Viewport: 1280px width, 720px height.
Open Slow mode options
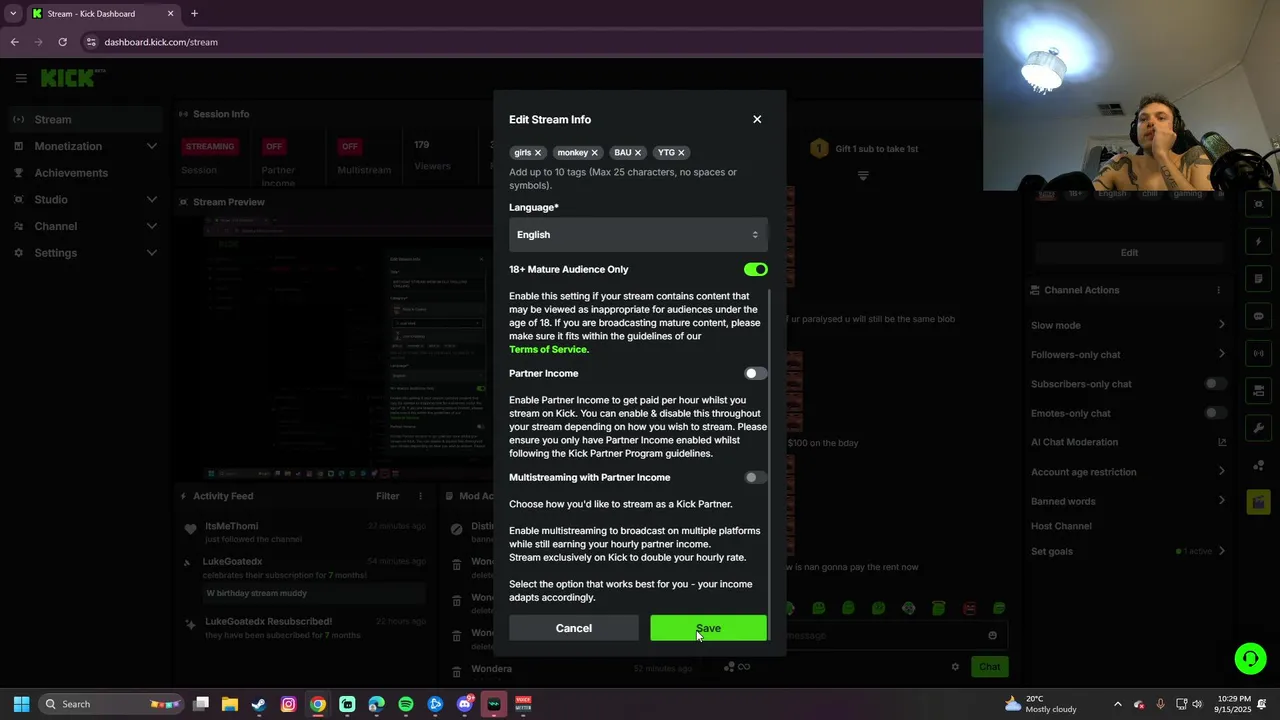(x=1128, y=325)
